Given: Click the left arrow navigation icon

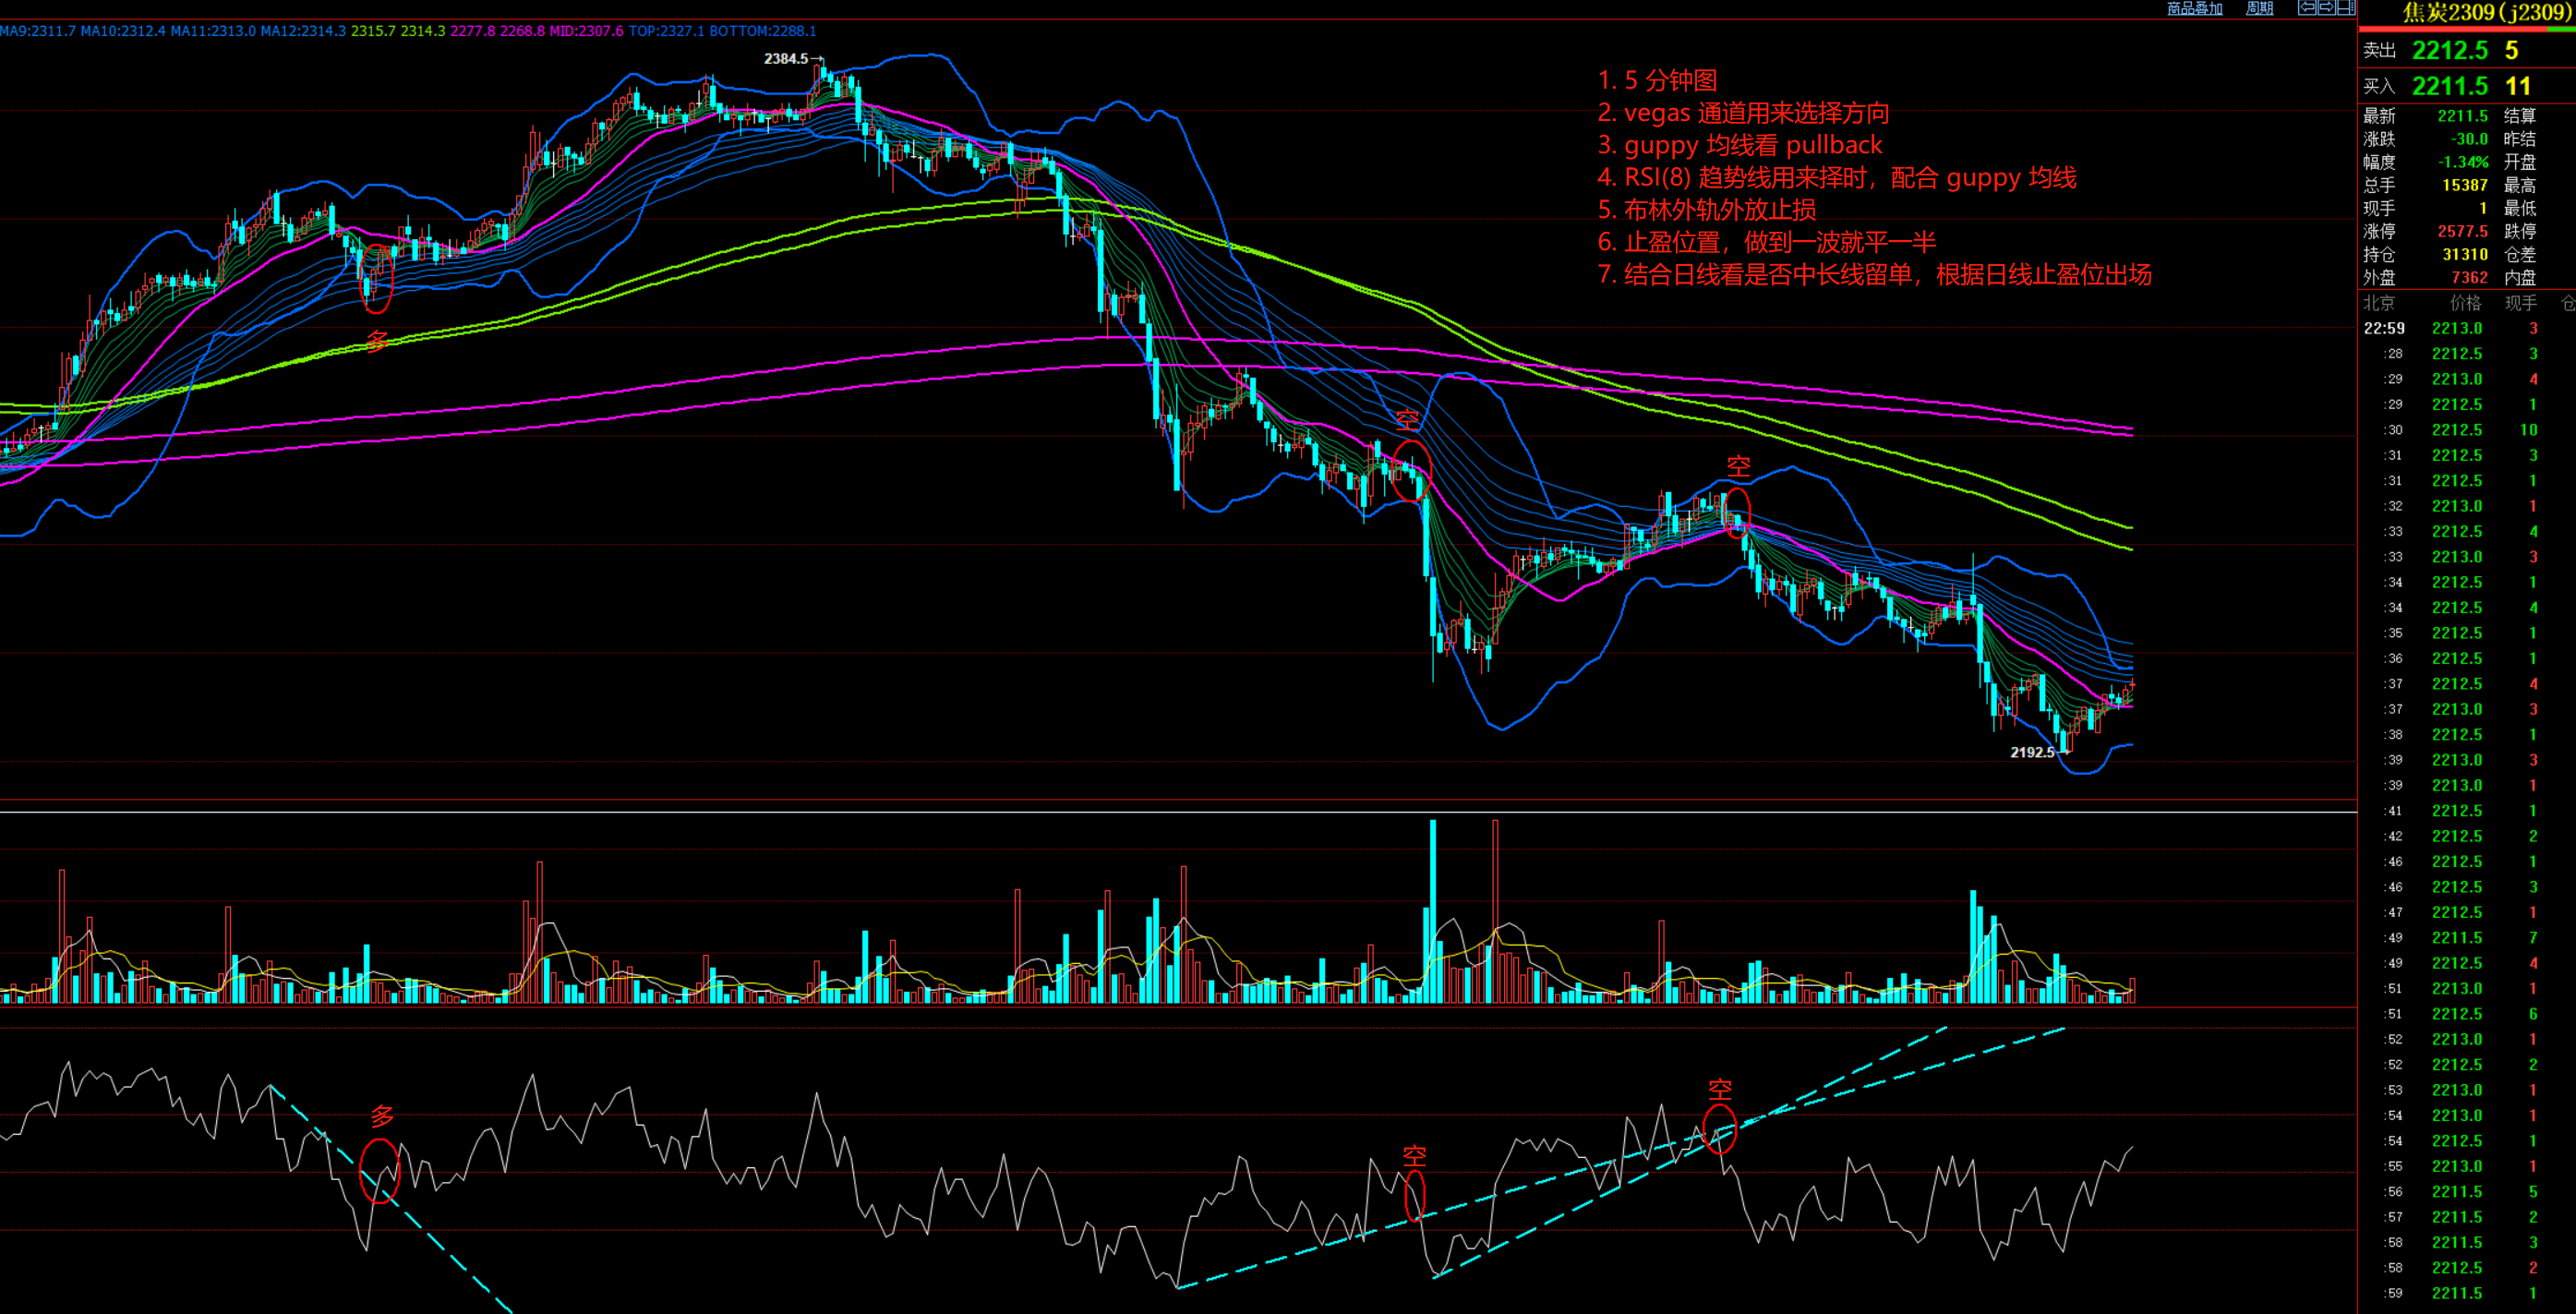Looking at the screenshot, I should (2307, 8).
